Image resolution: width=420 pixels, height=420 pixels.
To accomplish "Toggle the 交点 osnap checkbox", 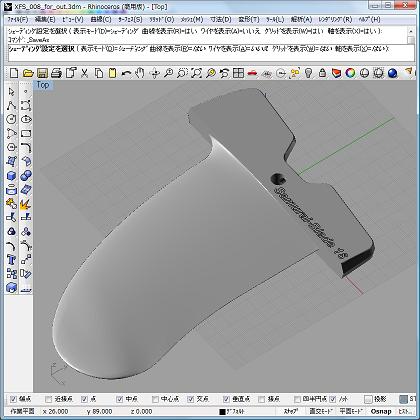I will tap(191, 399).
